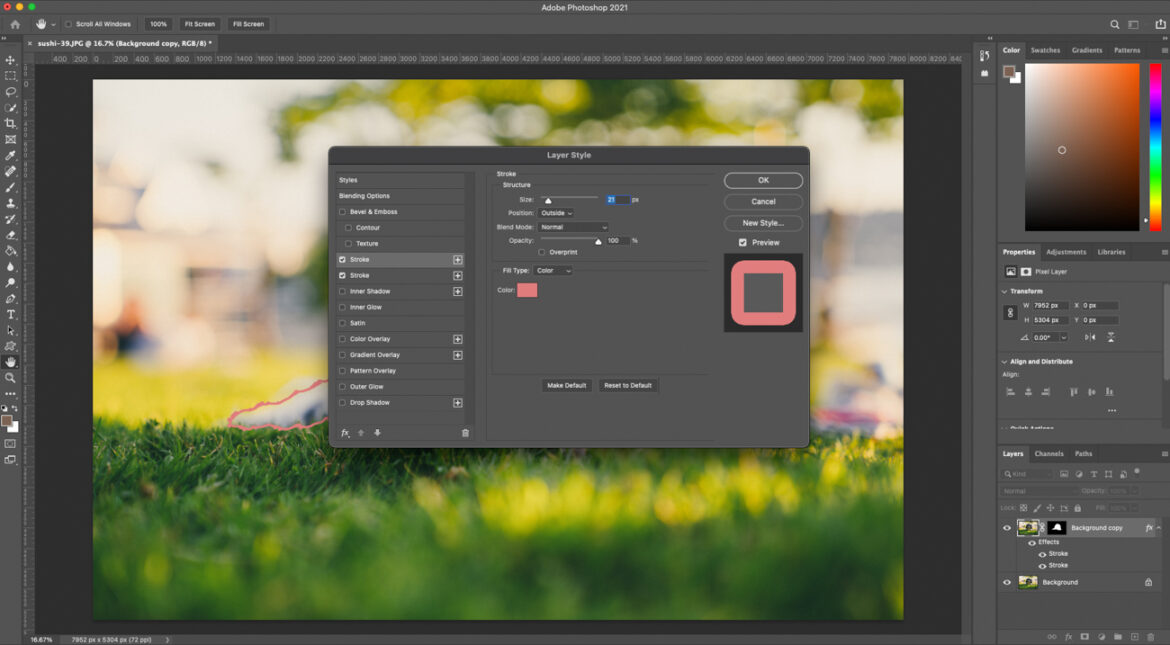The width and height of the screenshot is (1170, 645).
Task: Click the stroke Size input field
Action: tap(618, 199)
